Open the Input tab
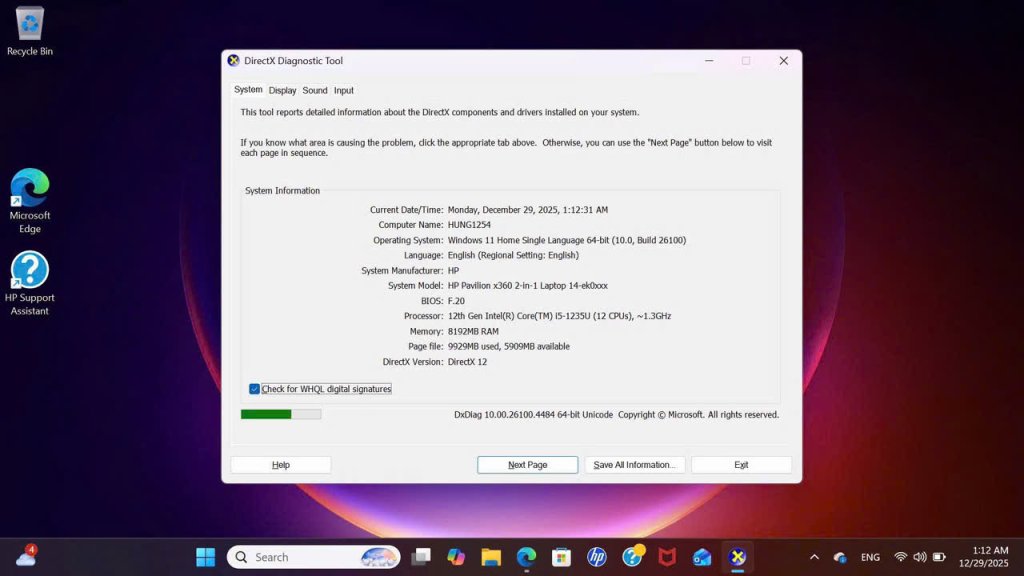1024x576 pixels. 344,91
